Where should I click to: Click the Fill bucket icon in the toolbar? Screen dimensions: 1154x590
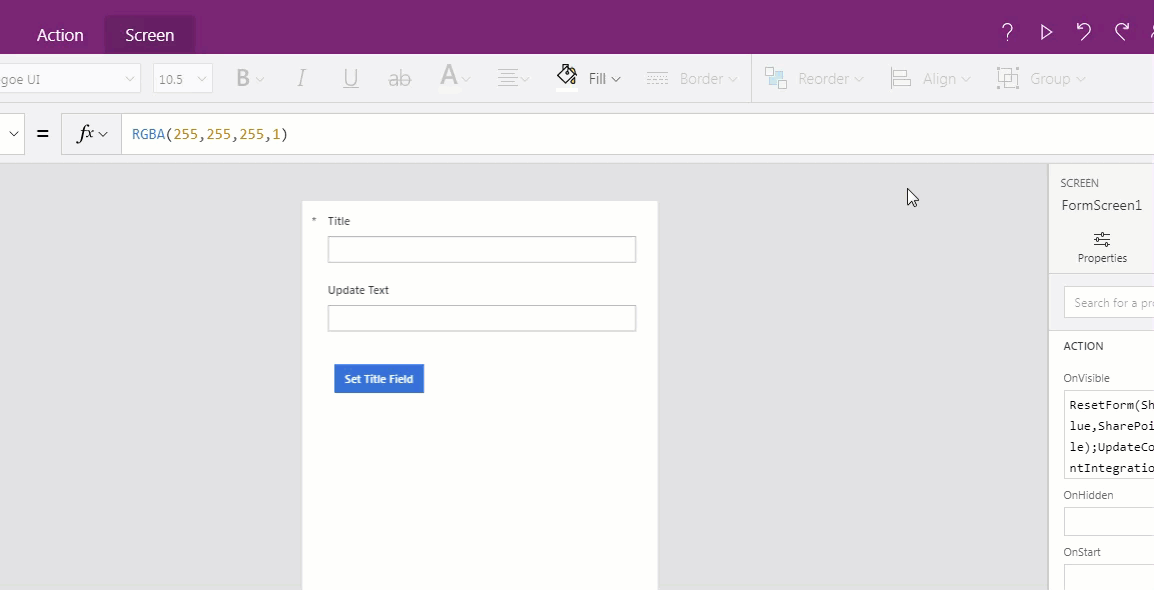(567, 76)
